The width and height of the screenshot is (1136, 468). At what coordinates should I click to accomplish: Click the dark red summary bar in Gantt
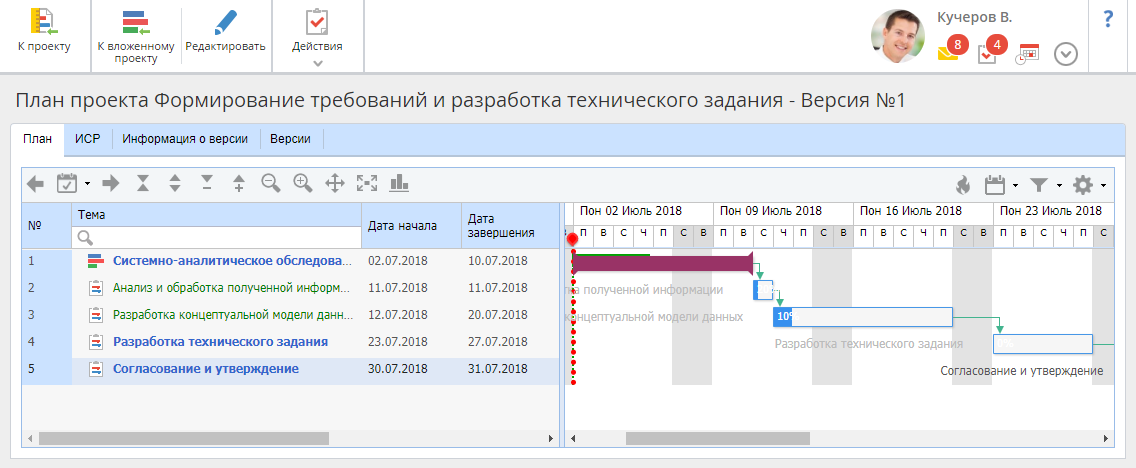point(660,263)
